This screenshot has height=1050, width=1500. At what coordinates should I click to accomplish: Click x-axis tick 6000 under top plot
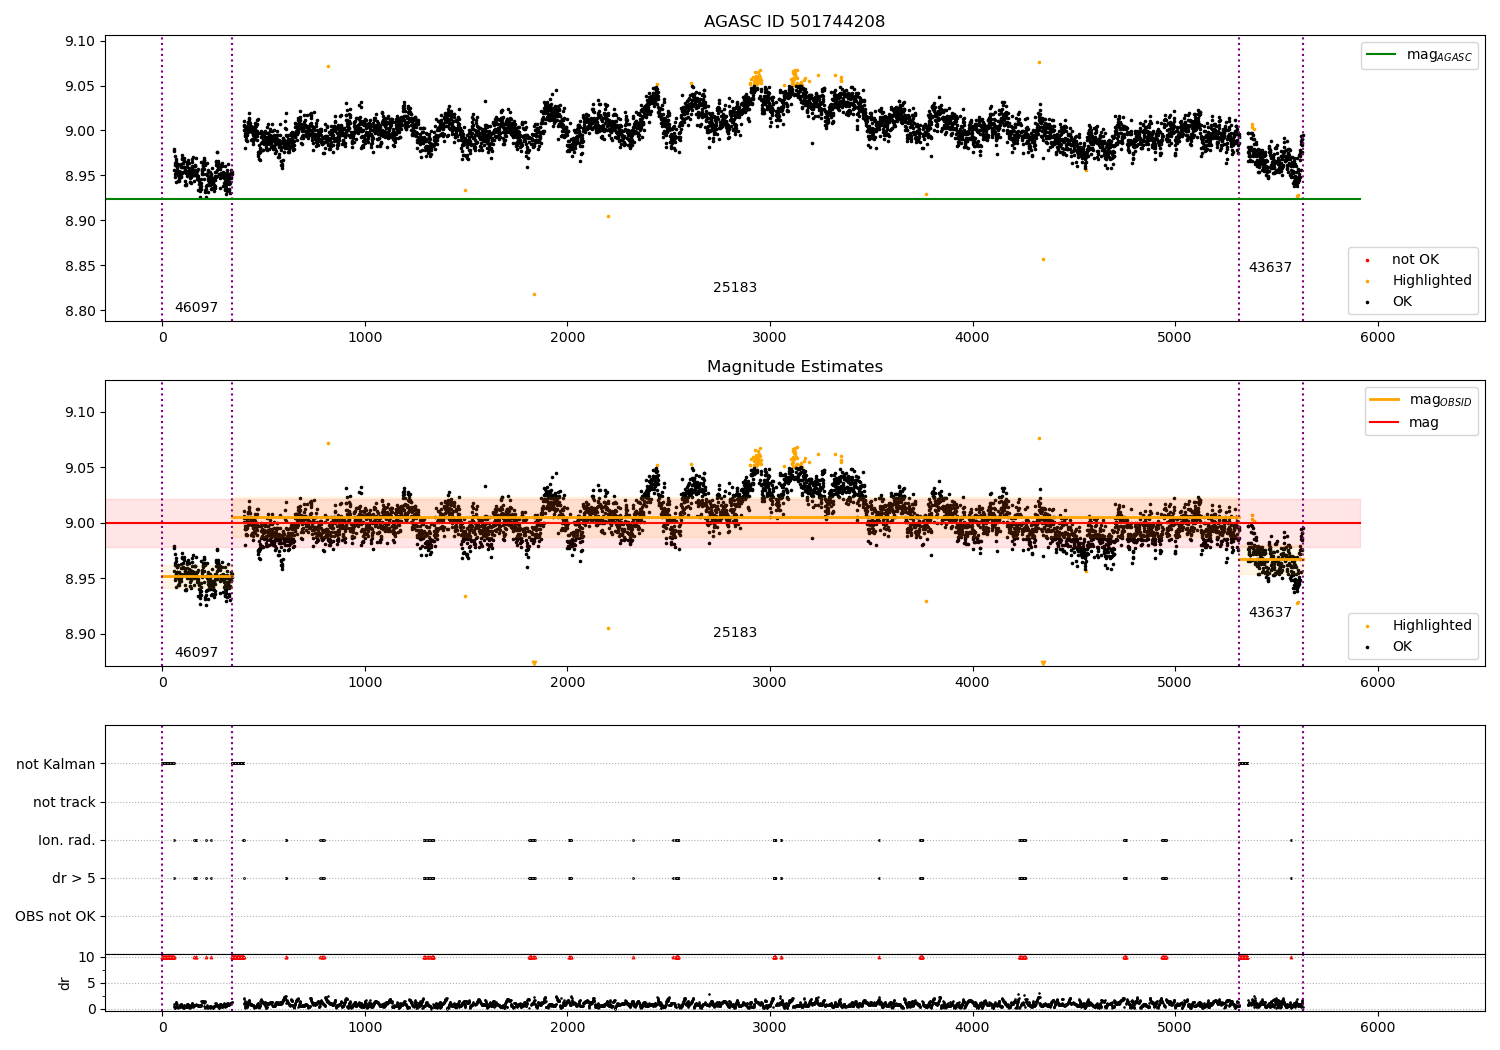point(1378,338)
